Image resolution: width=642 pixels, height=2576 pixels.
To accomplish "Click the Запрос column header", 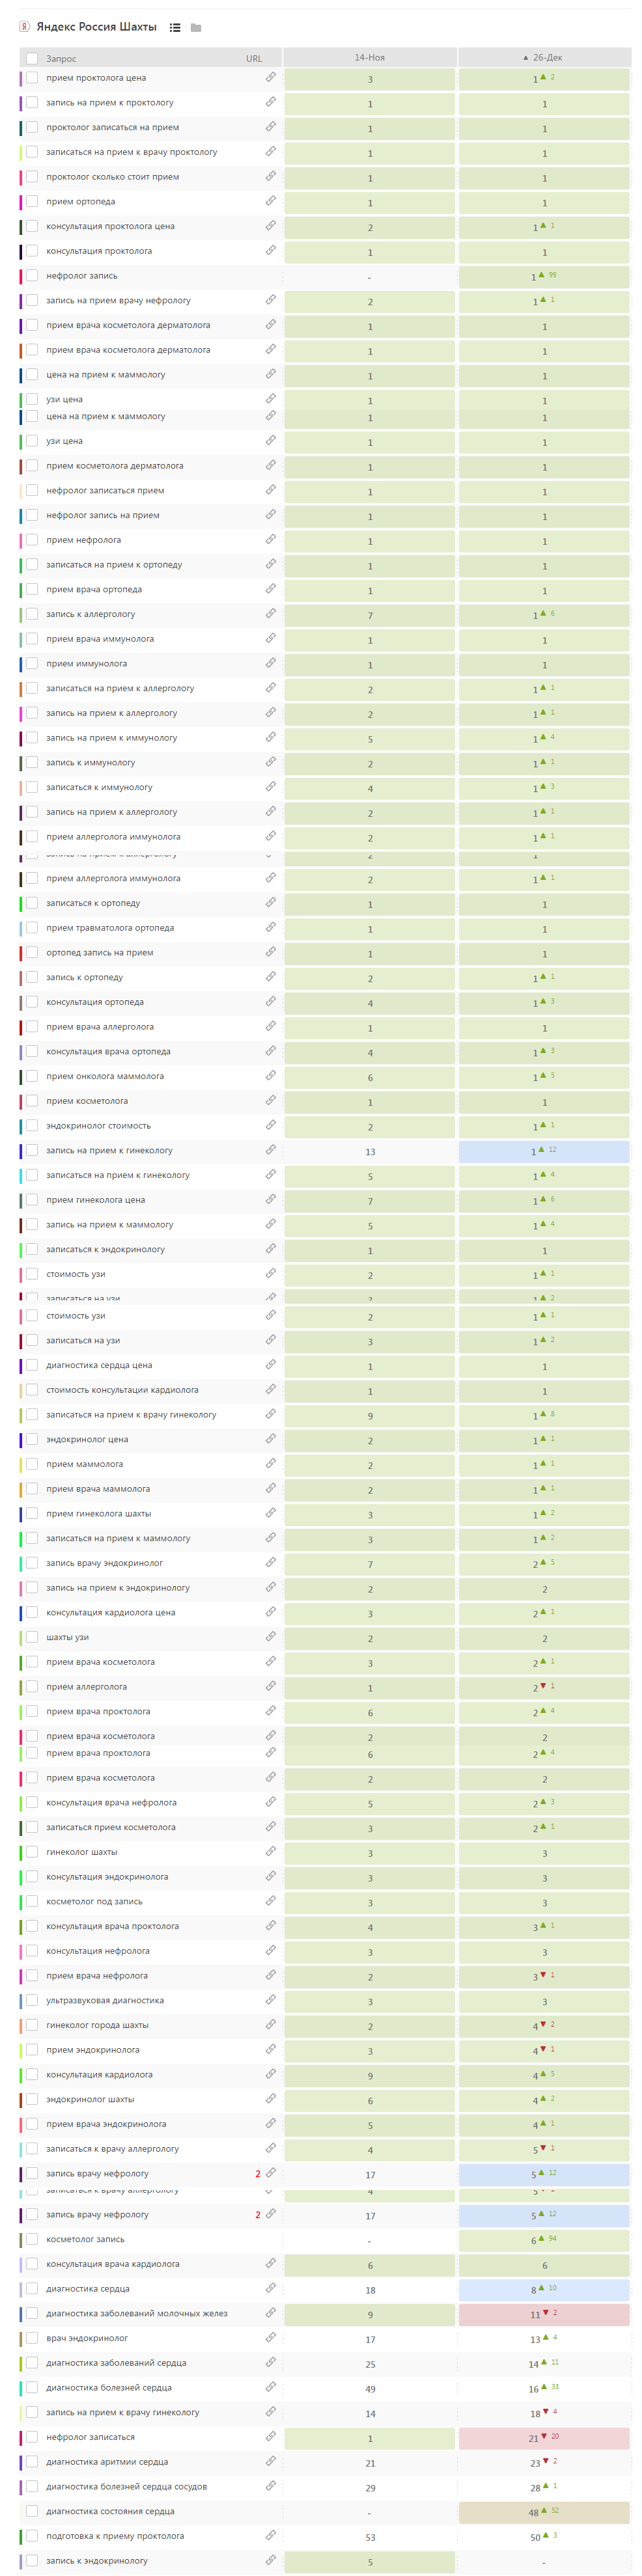I will click(x=61, y=59).
